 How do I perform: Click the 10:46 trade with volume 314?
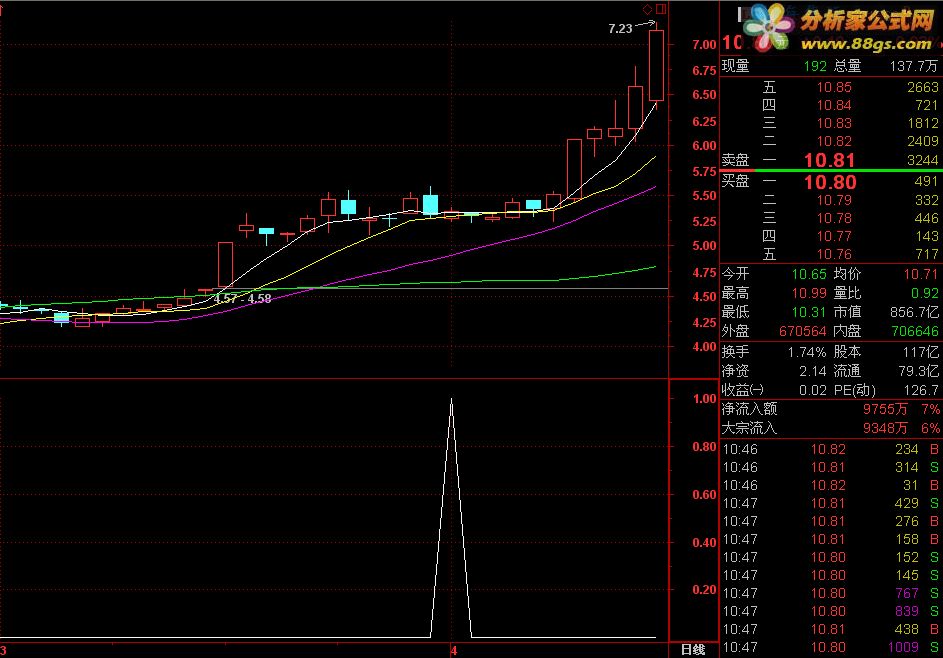830,467
